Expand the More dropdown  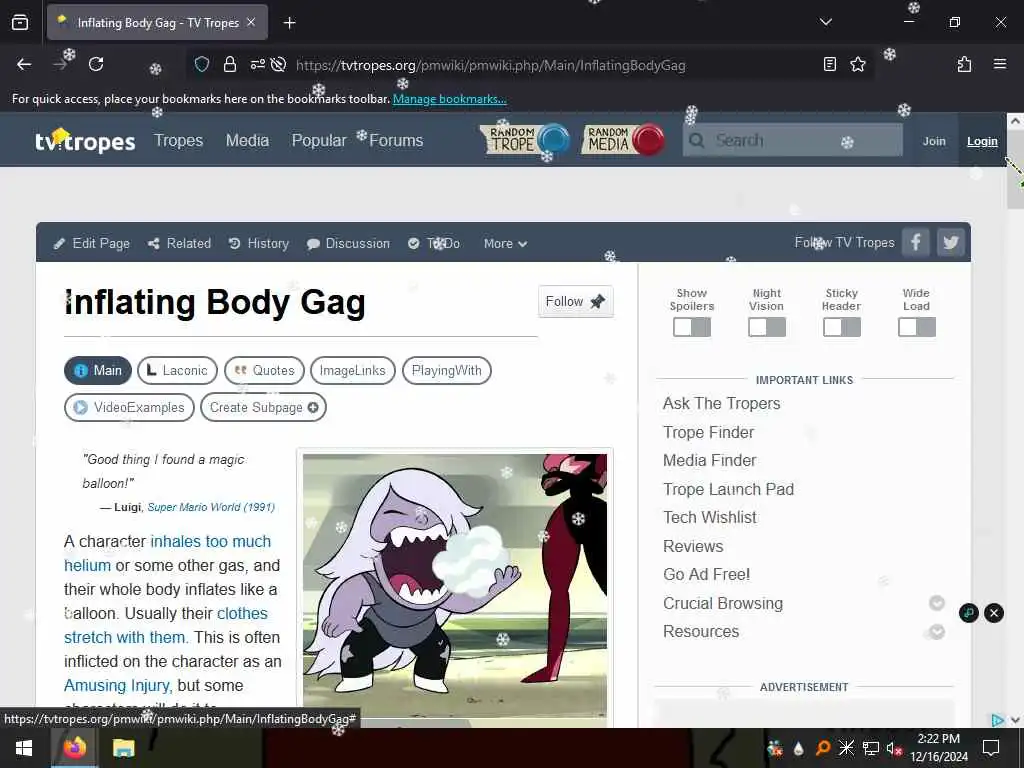pyautogui.click(x=505, y=243)
